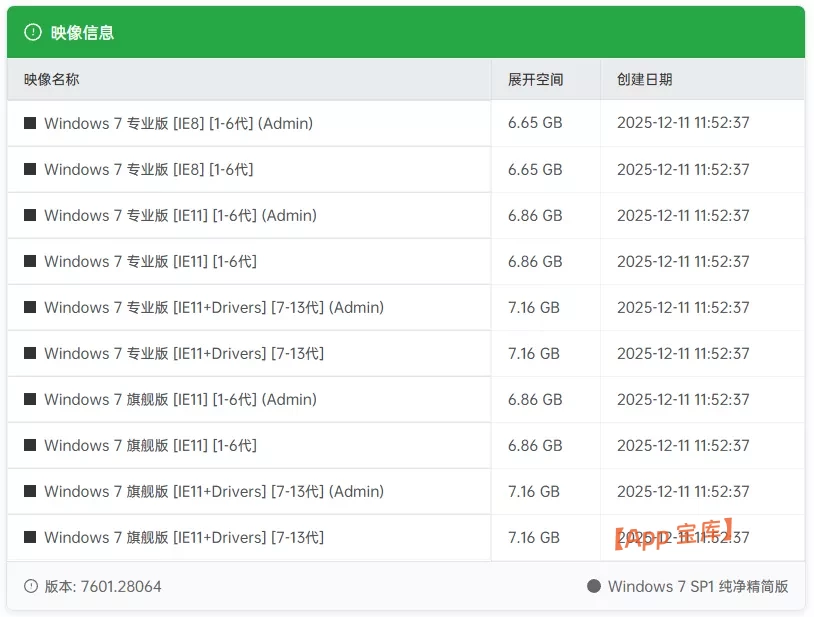Click the 展开空间 column header

pyautogui.click(x=536, y=79)
